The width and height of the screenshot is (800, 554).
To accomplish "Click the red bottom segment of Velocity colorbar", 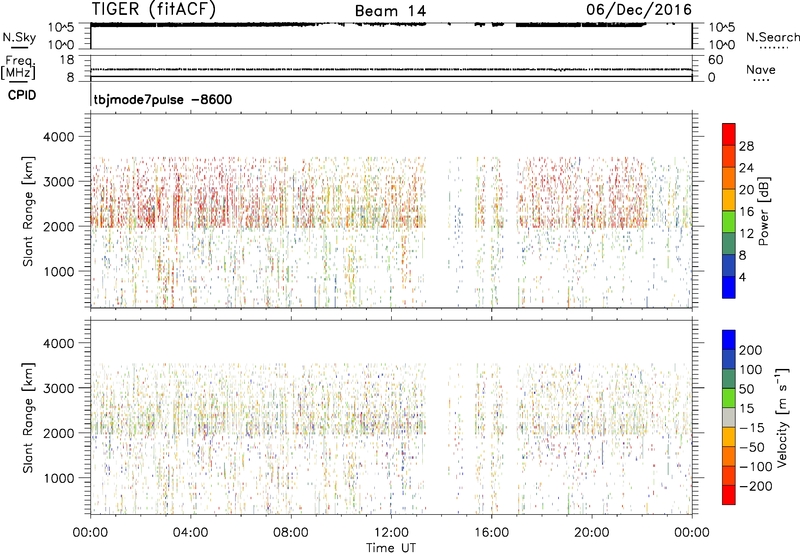I will [x=729, y=495].
